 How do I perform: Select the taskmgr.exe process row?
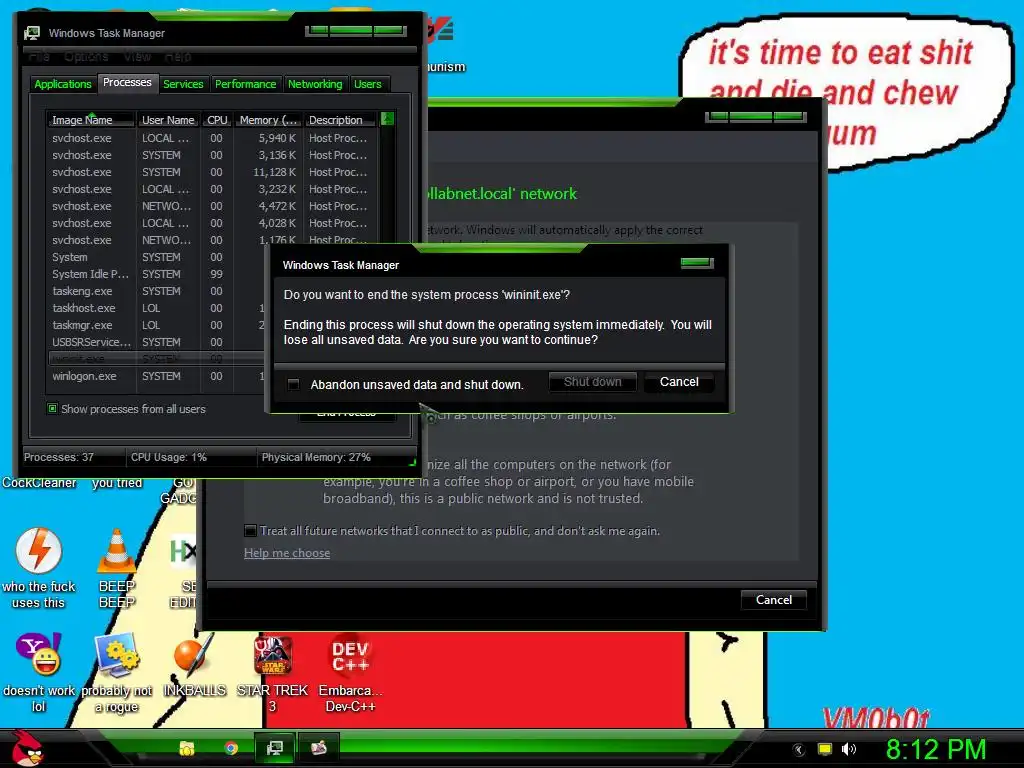click(x=157, y=325)
